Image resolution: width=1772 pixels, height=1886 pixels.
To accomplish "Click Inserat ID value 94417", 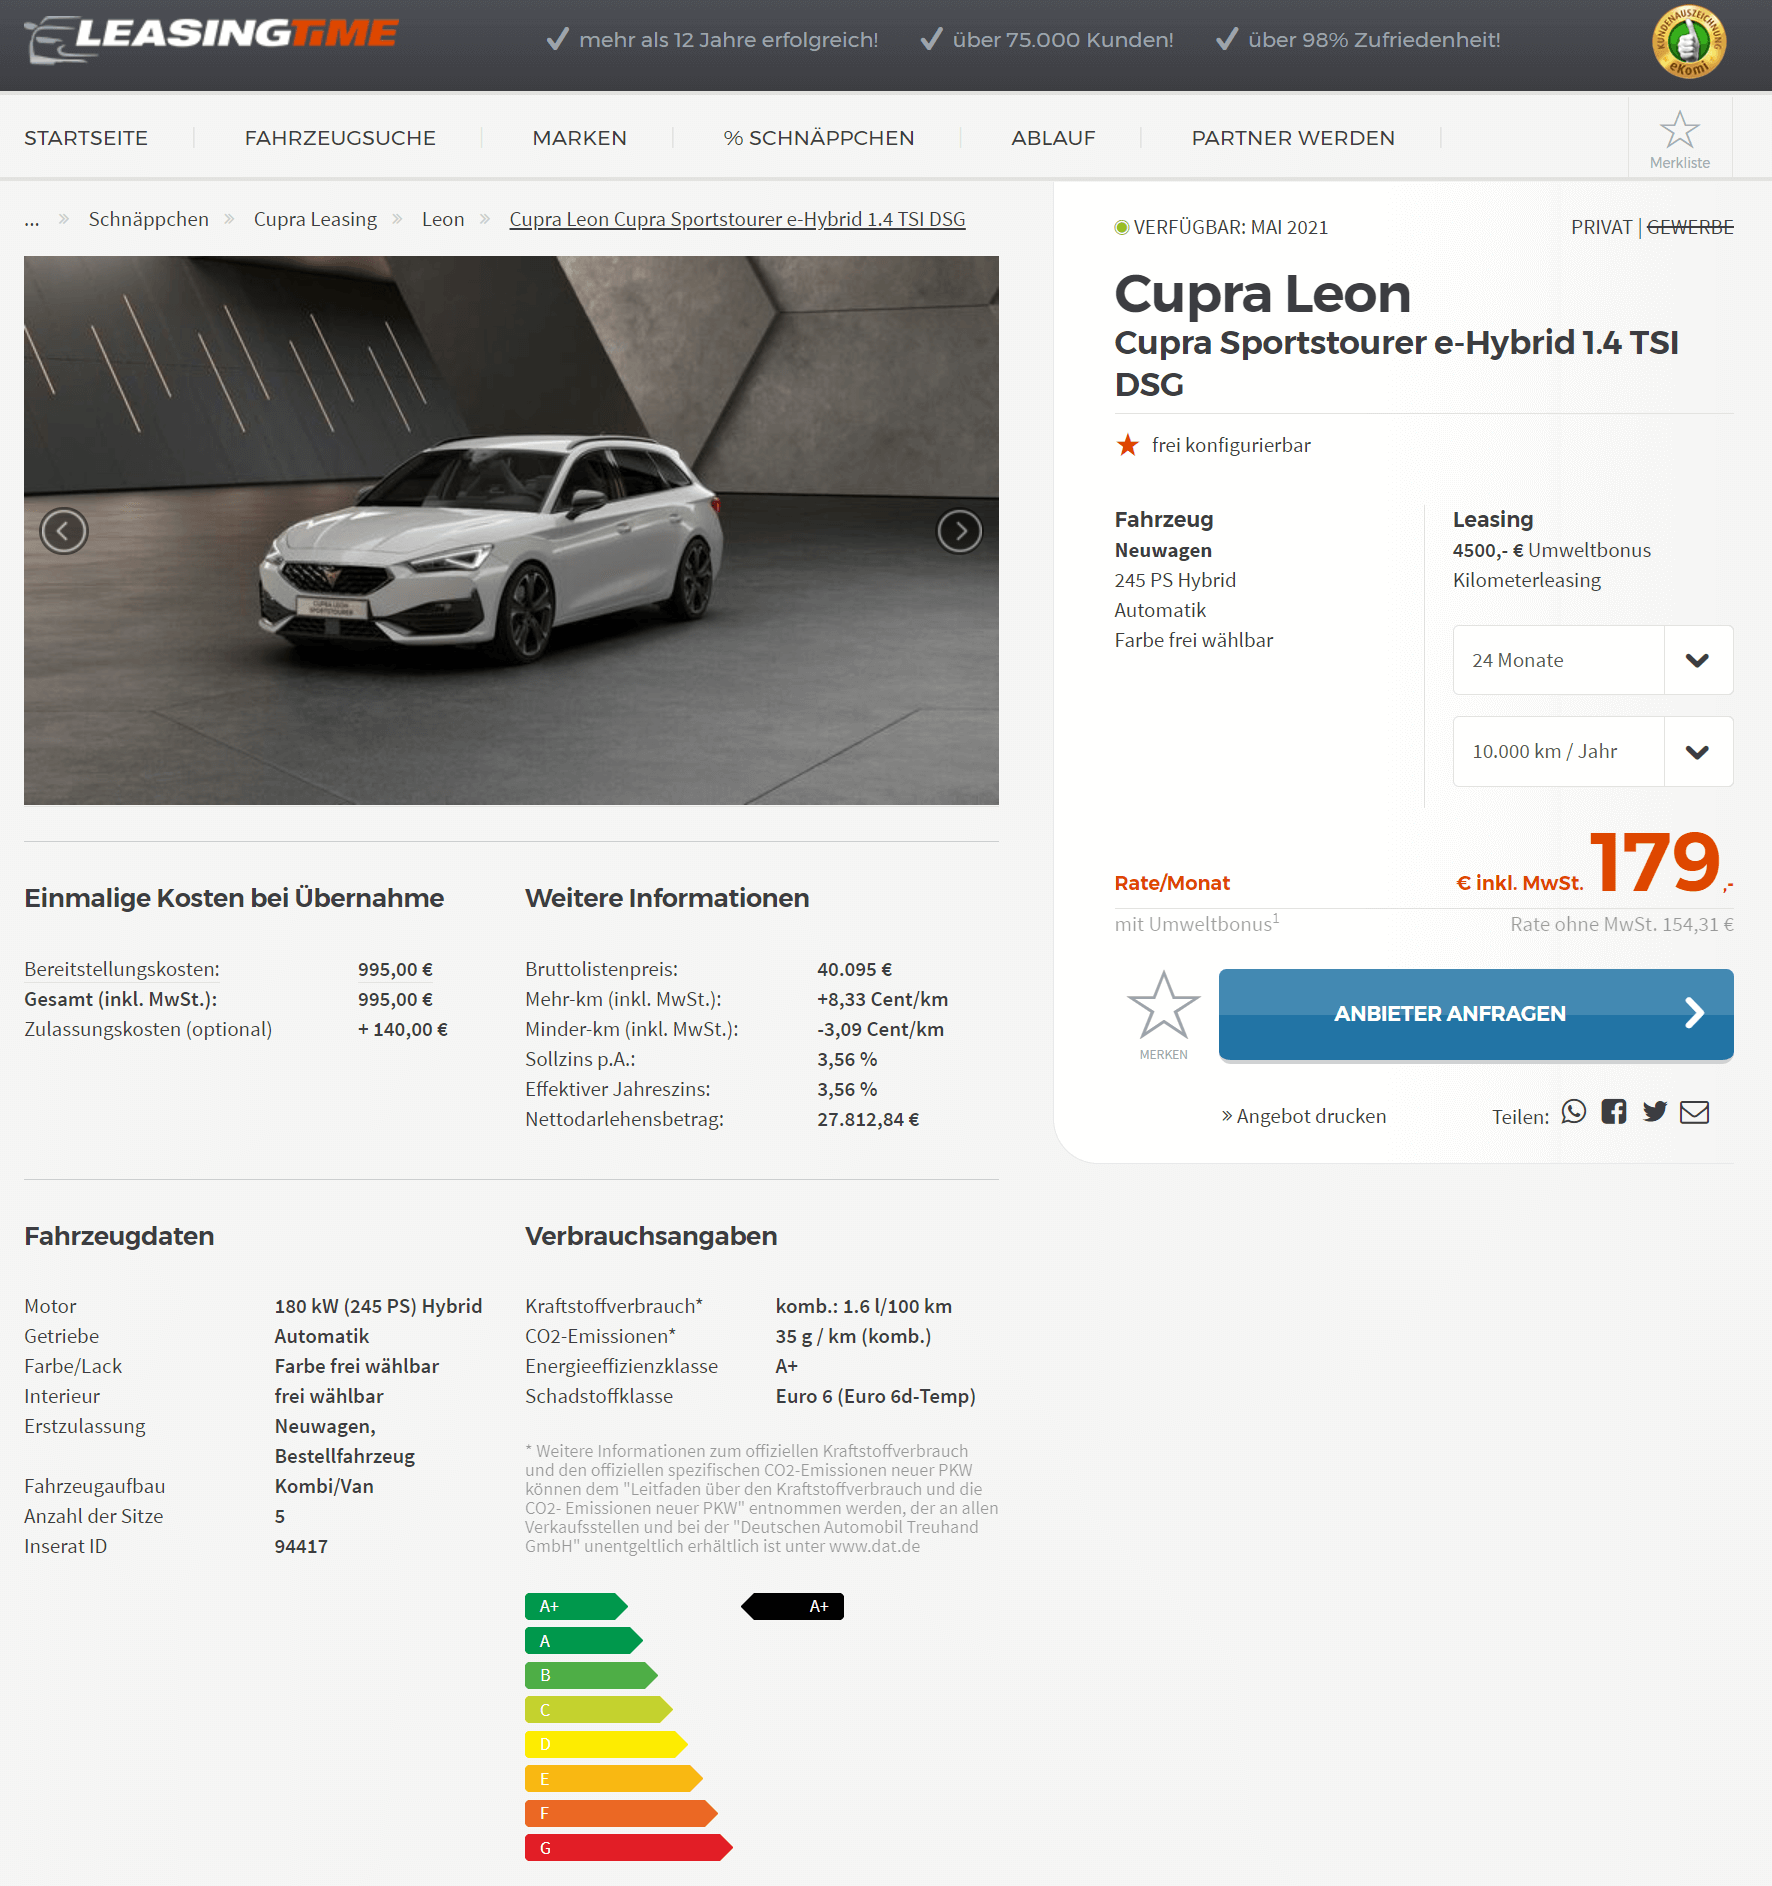I will pyautogui.click(x=301, y=1546).
